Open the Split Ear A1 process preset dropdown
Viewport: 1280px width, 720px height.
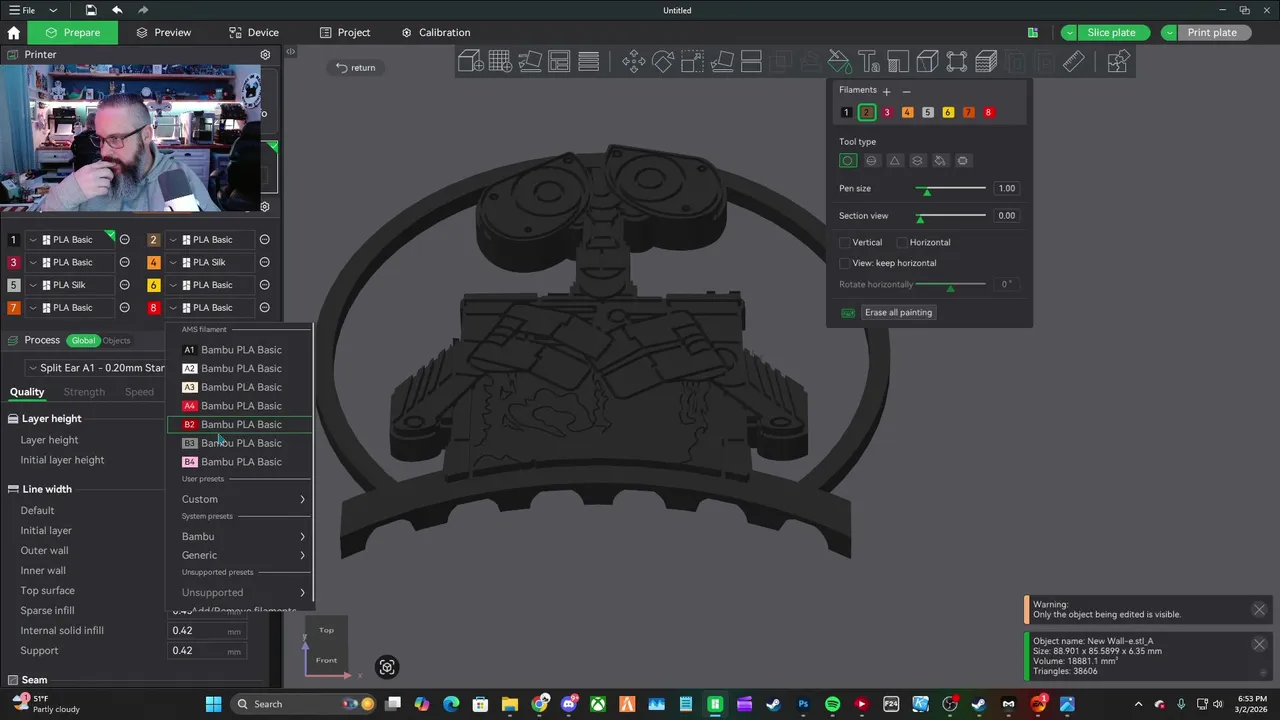[96, 368]
